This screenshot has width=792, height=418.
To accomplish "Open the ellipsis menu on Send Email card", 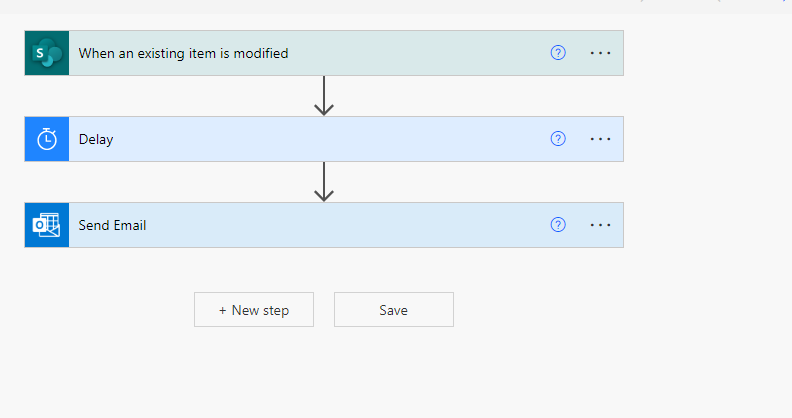I will [601, 225].
